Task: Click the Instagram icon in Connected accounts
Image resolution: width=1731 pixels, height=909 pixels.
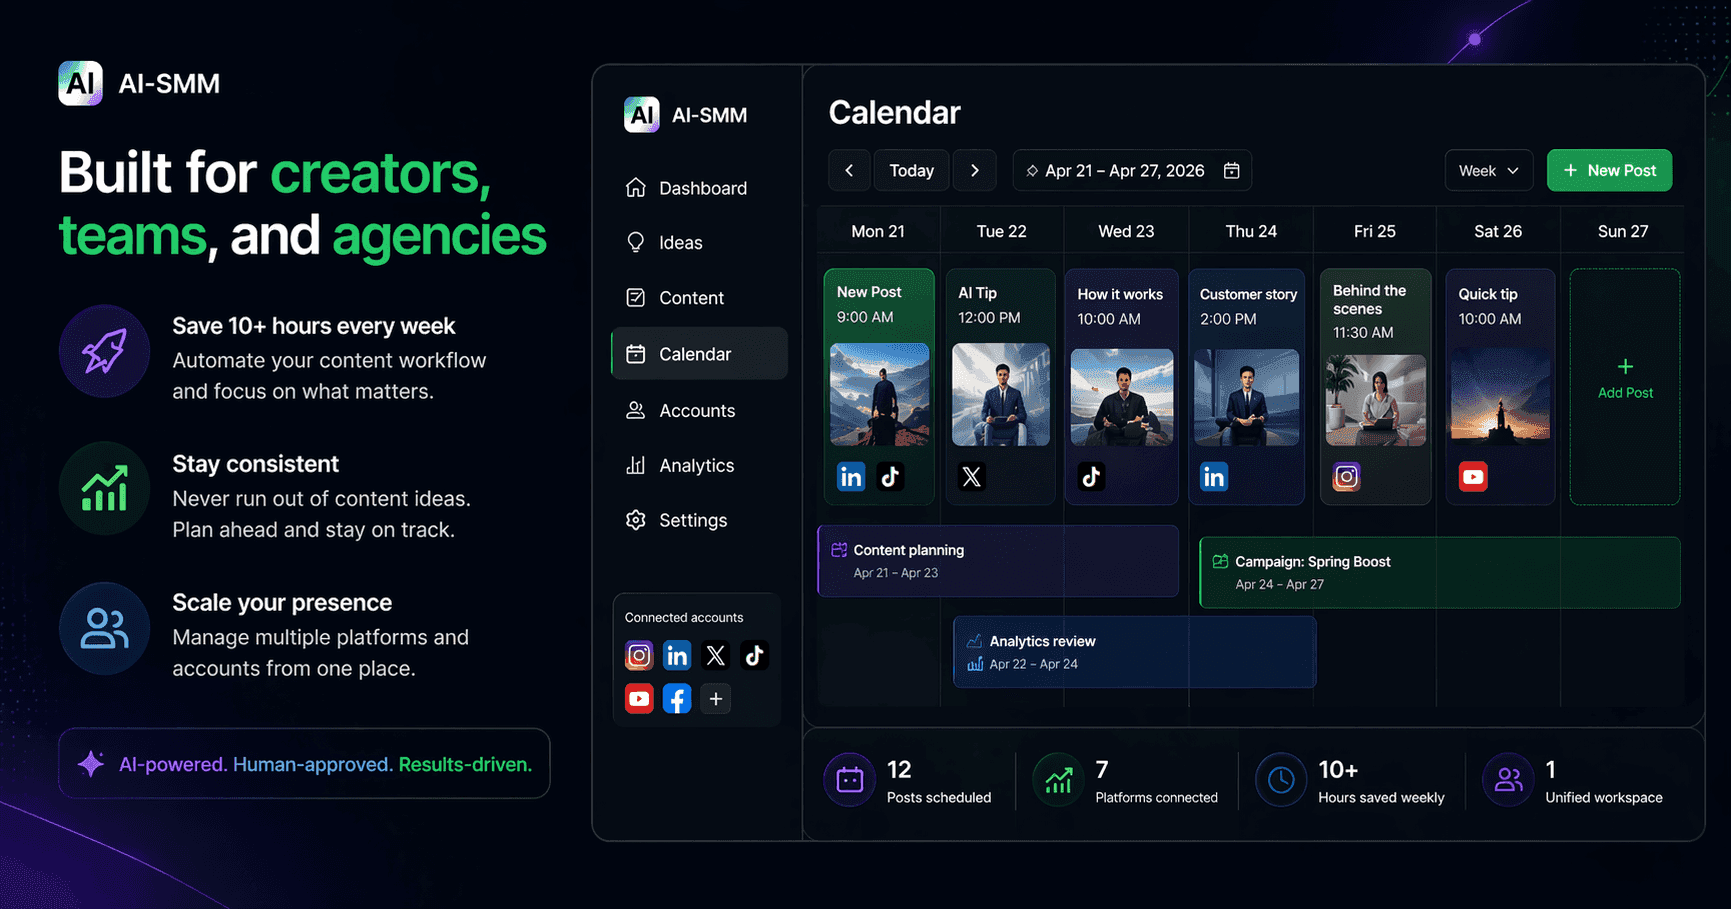Action: (639, 655)
